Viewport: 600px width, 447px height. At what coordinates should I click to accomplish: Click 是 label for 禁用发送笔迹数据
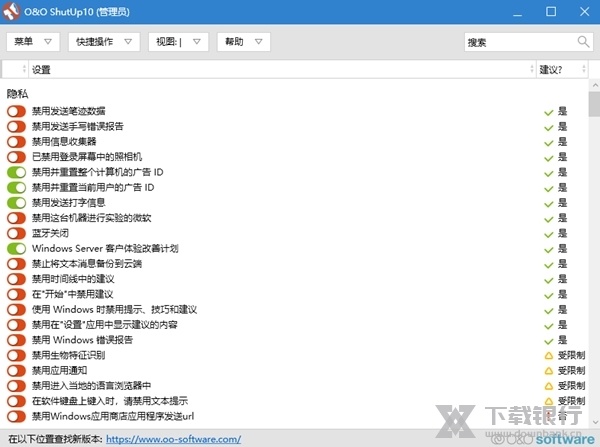coord(562,111)
